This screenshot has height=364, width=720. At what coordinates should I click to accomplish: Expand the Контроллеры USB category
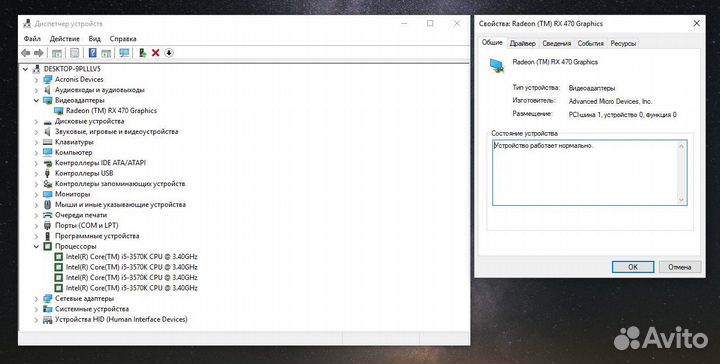[36, 174]
